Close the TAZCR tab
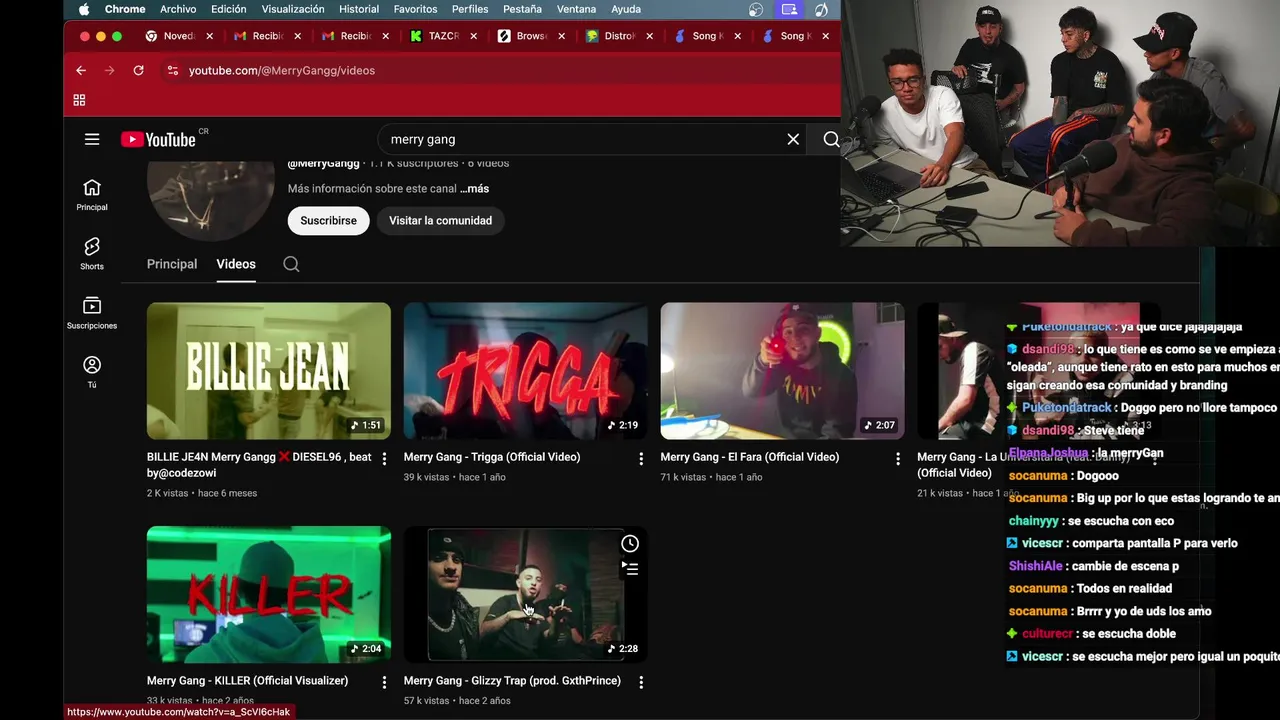The width and height of the screenshot is (1280, 720). (x=473, y=36)
